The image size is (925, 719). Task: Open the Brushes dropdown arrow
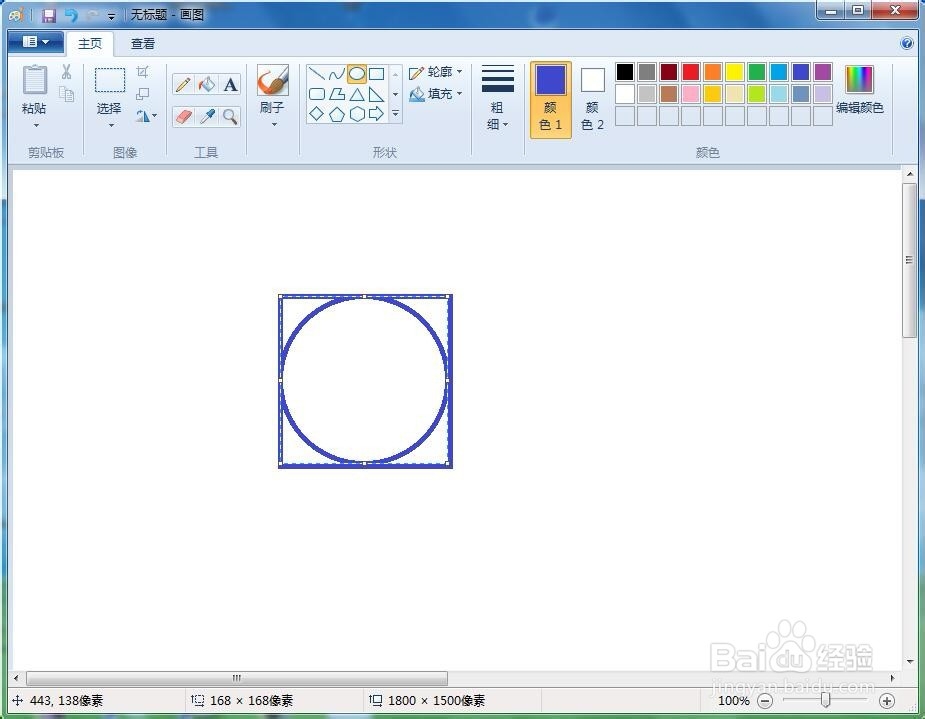click(x=274, y=124)
